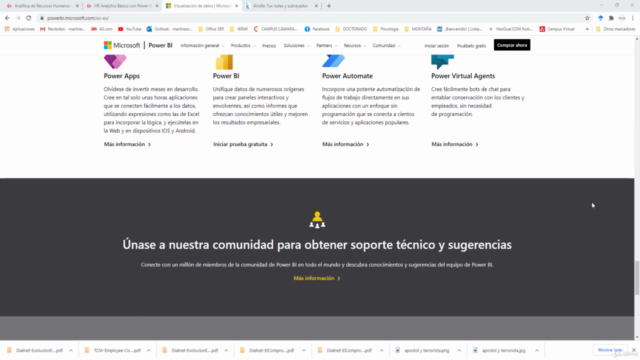Open Power Automate Más información link
The image size is (640, 360).
(346, 144)
